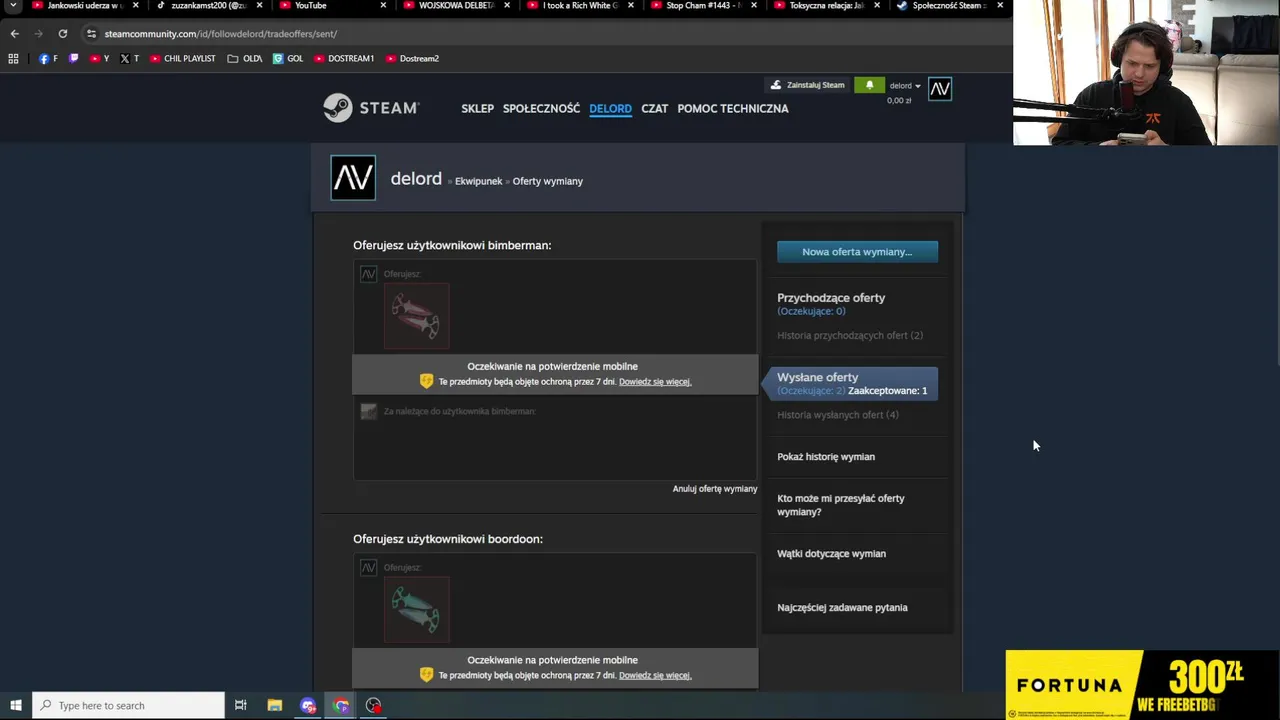This screenshot has height=720, width=1280.
Task: Open the Twitch bookmark
Action: (x=73, y=59)
